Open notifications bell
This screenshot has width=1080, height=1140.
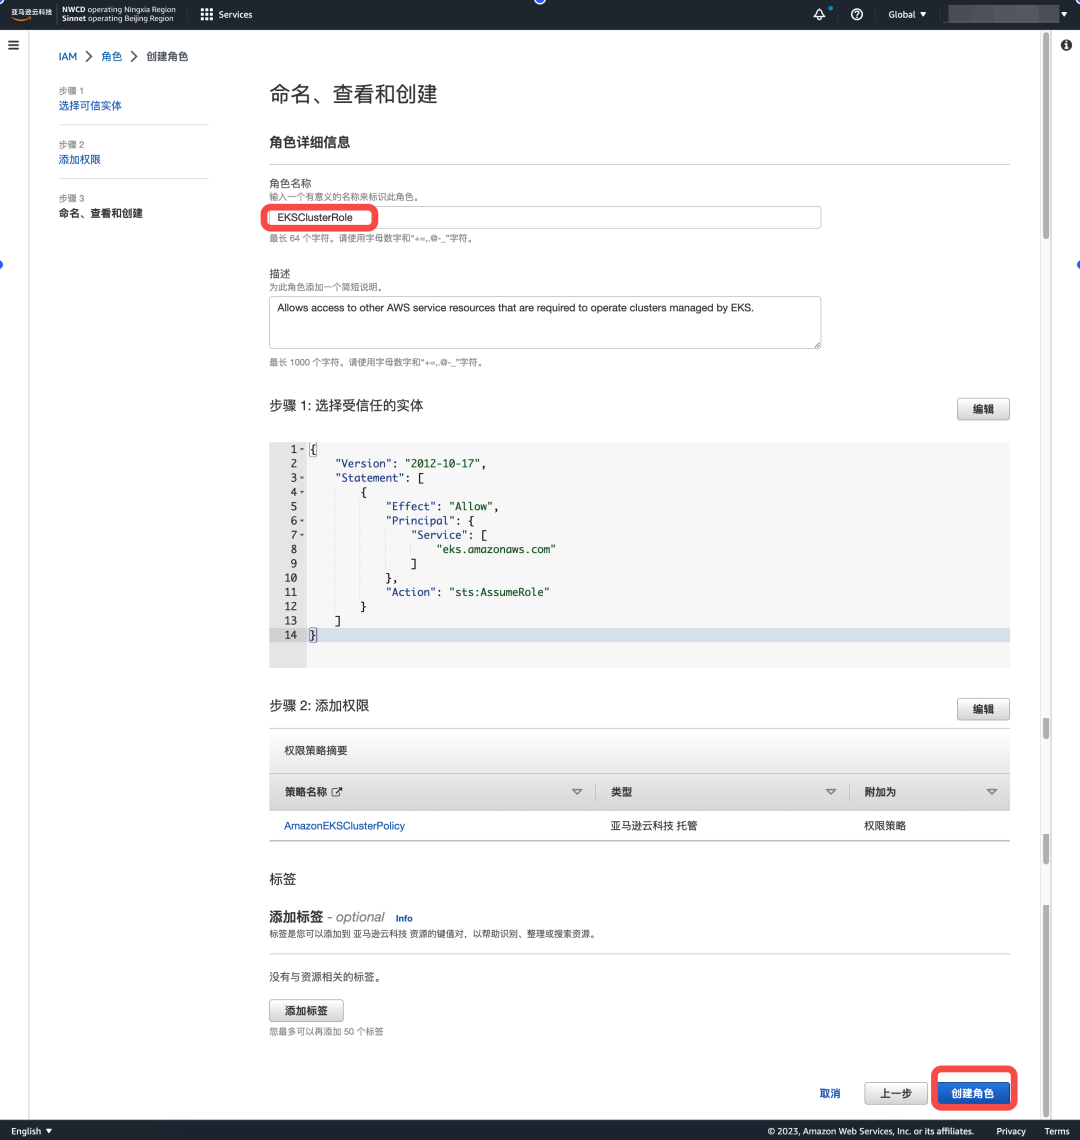[x=820, y=15]
